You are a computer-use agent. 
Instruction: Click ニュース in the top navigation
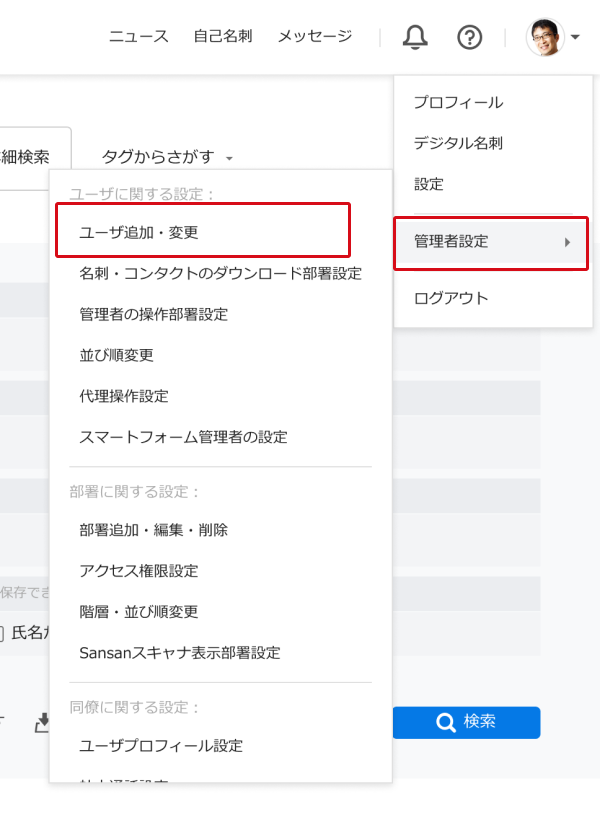tap(137, 35)
